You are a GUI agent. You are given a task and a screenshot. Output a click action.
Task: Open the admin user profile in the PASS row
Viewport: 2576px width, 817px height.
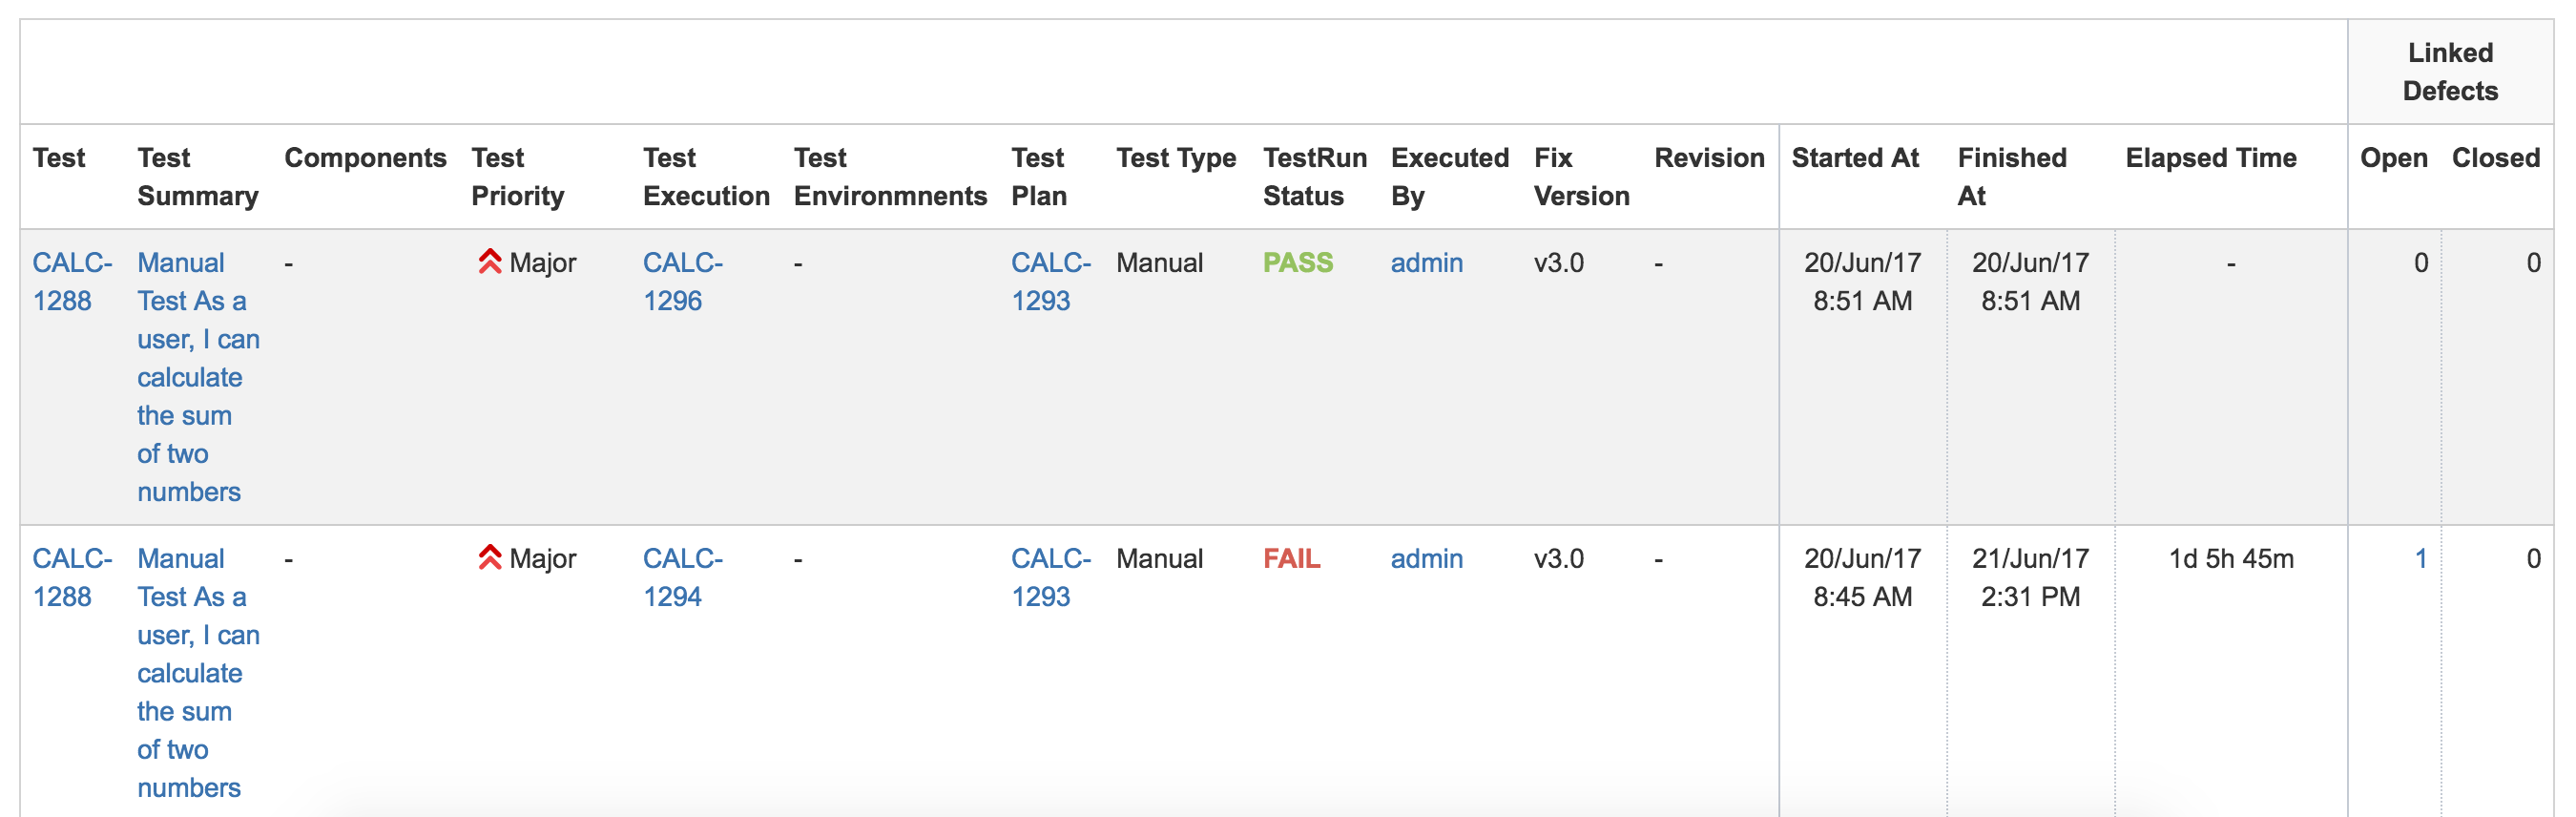pyautogui.click(x=1427, y=263)
